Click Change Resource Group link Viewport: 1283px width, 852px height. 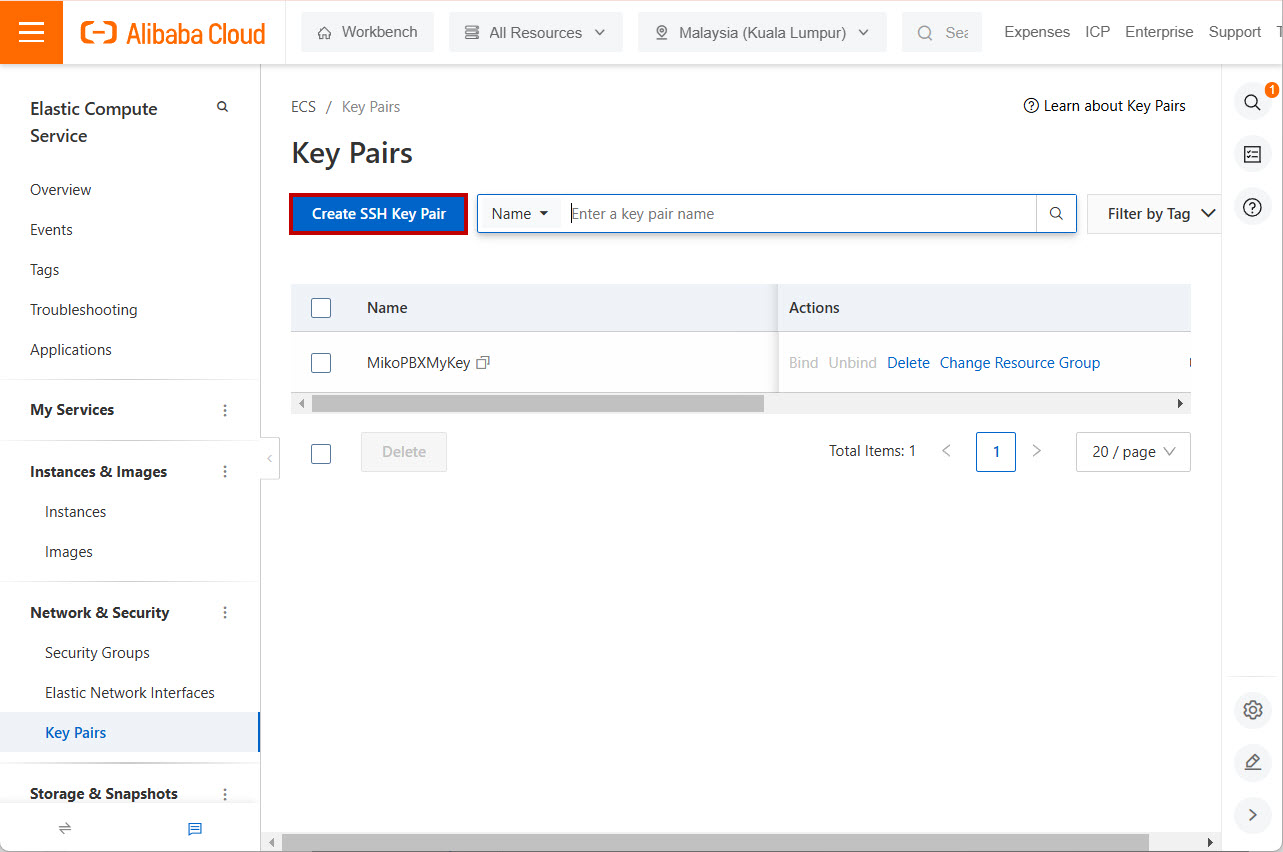[x=1019, y=363]
